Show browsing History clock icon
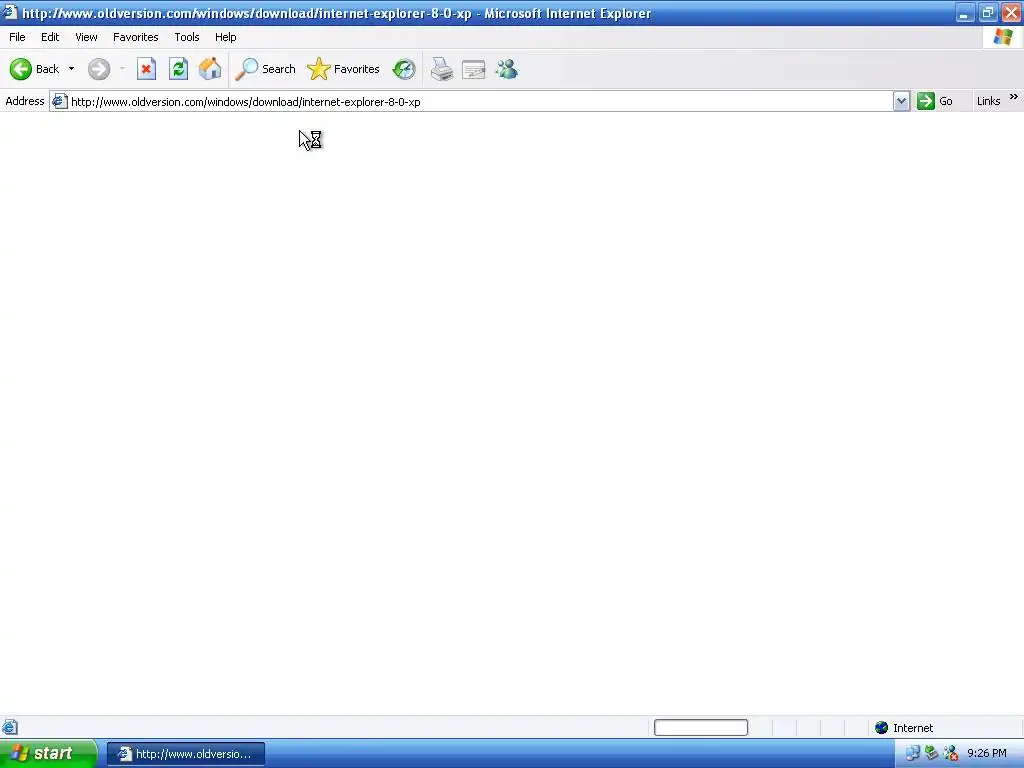Screen dimensions: 1024x768 404,69
